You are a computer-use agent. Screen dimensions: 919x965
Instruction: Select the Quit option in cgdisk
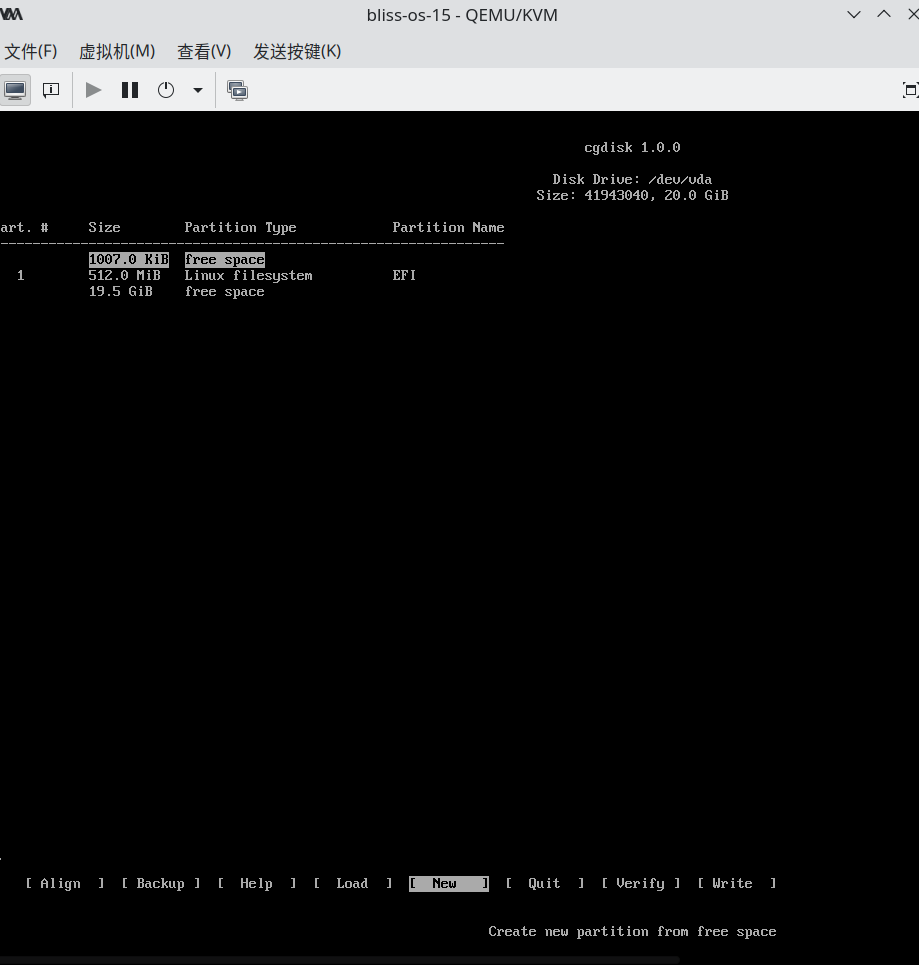544,883
